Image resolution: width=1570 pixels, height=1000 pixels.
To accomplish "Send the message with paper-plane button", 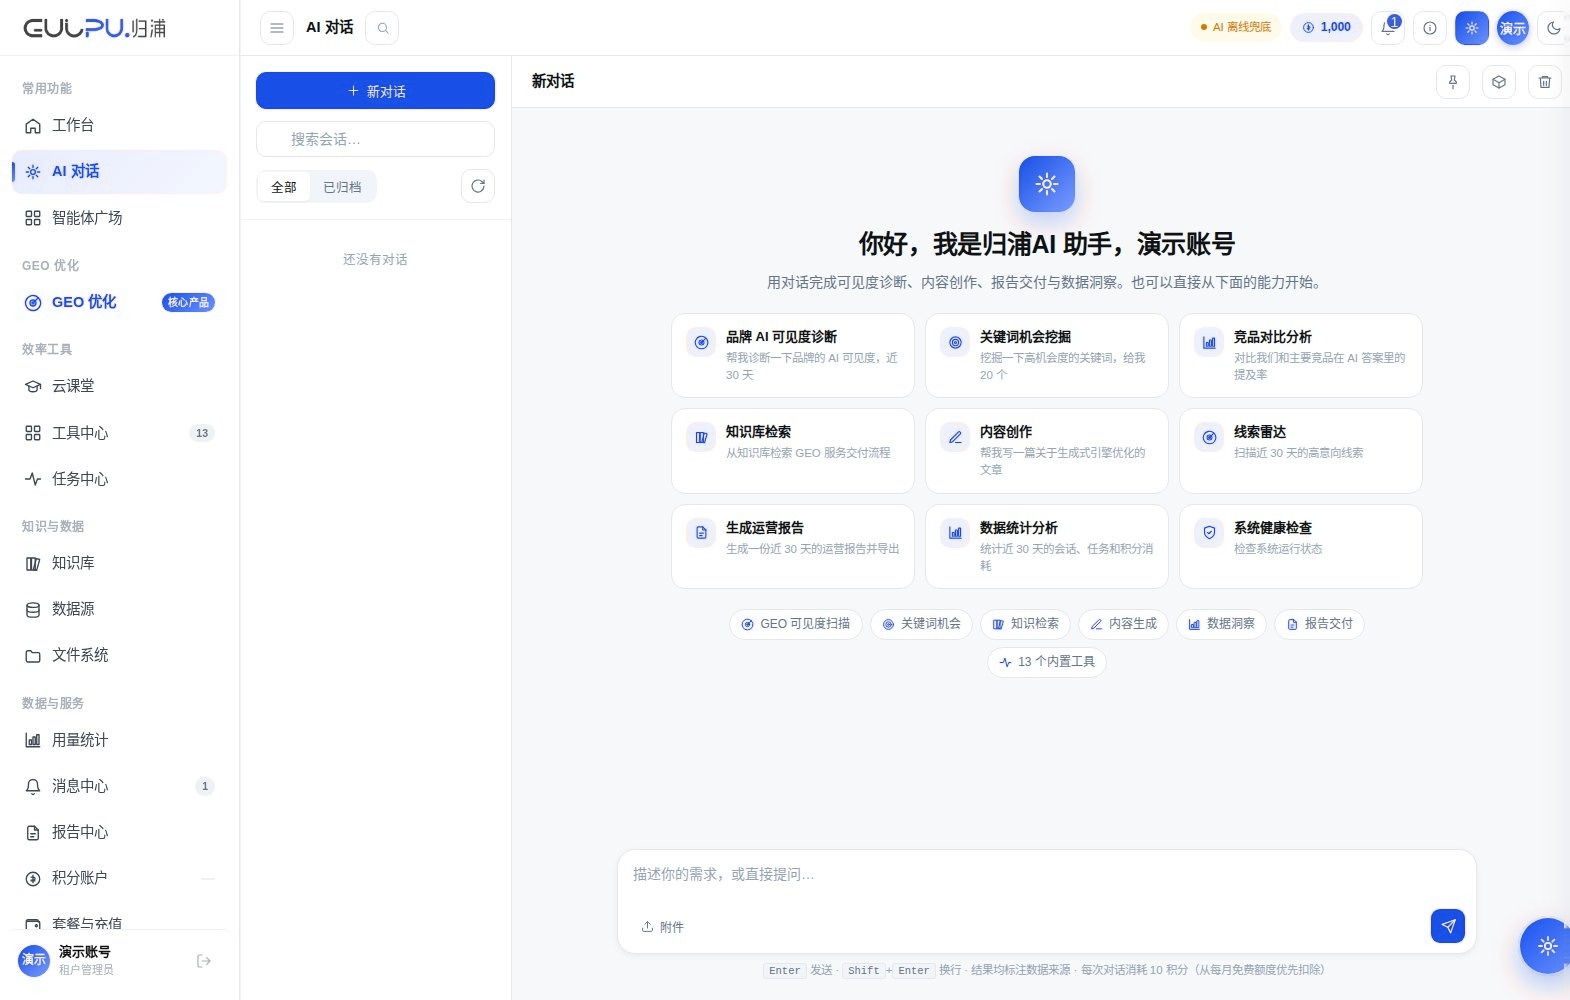I will (1448, 926).
